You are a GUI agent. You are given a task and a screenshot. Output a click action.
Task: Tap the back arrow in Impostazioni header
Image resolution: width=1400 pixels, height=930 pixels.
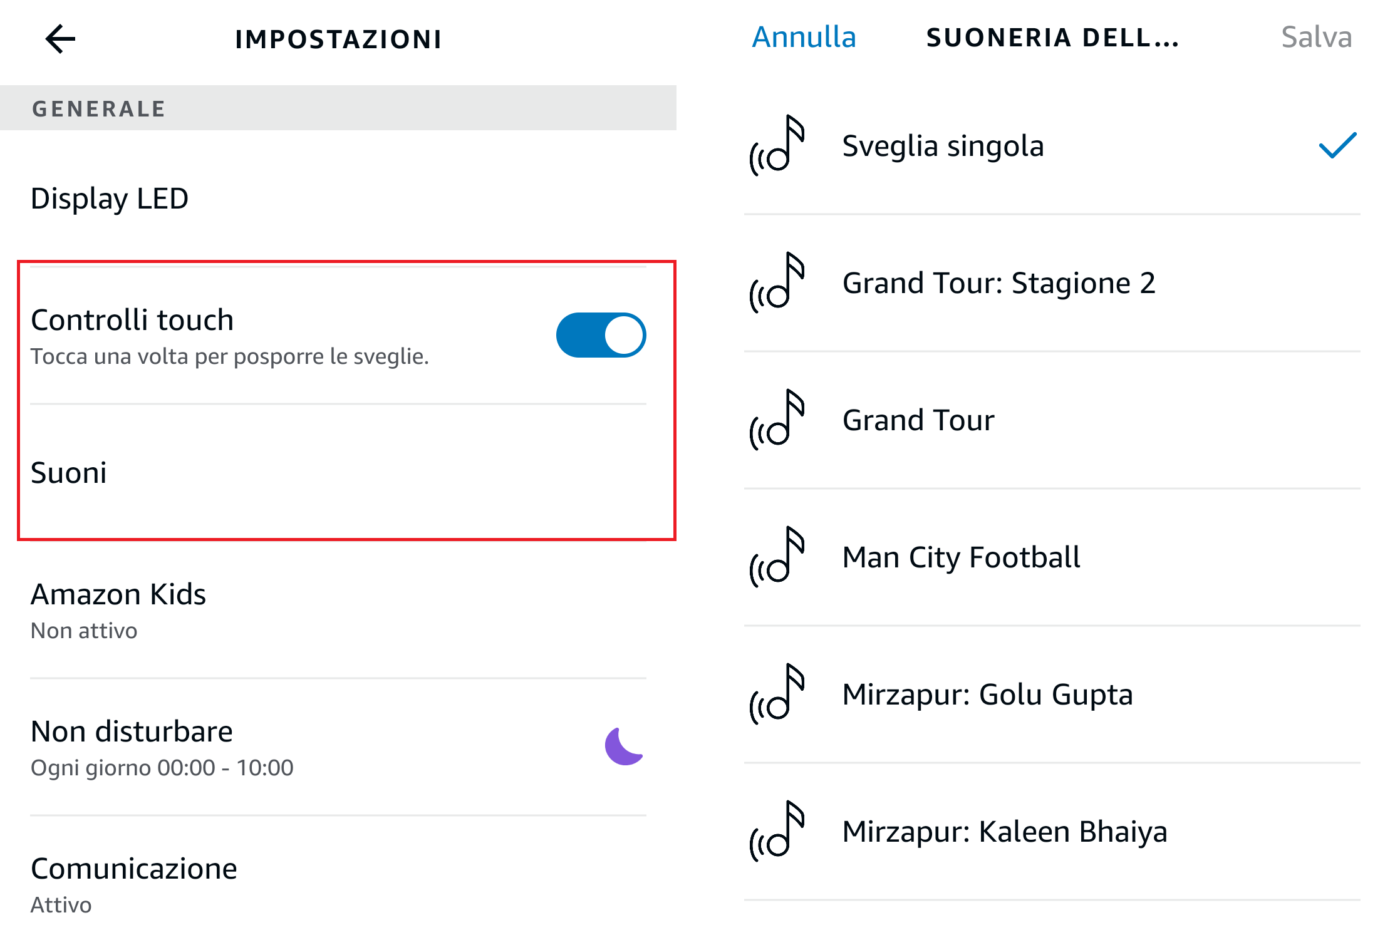(60, 39)
